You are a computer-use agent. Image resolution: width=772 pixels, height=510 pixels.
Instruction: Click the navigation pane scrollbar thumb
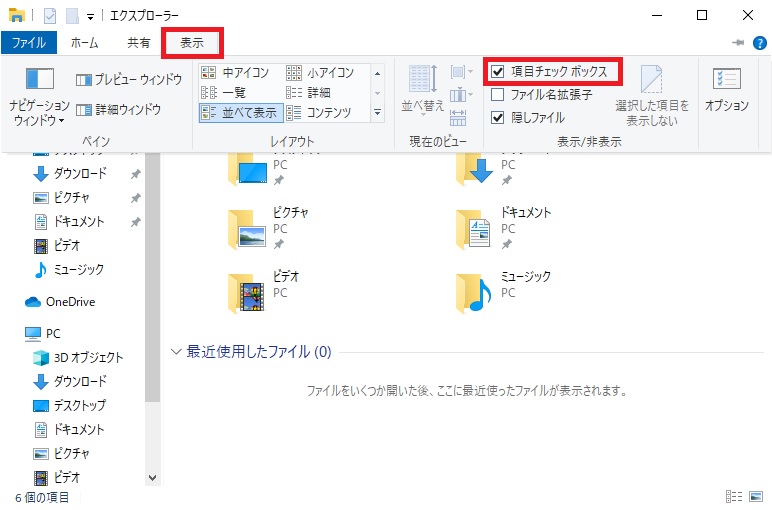[153, 278]
